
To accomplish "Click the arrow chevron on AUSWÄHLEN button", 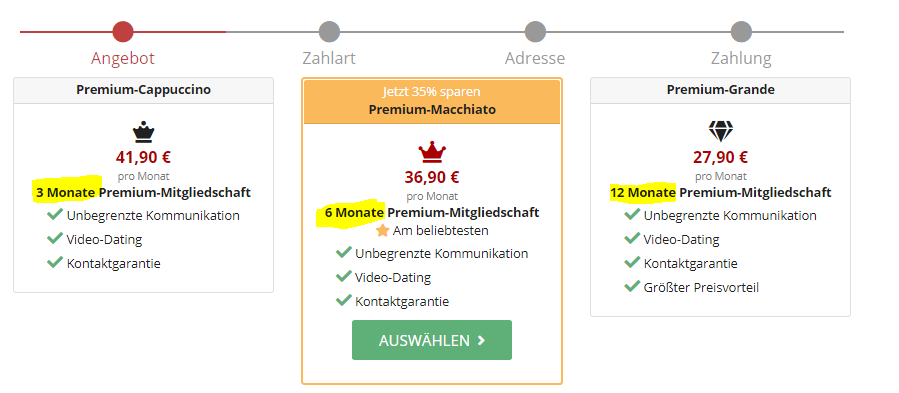I will pos(481,341).
